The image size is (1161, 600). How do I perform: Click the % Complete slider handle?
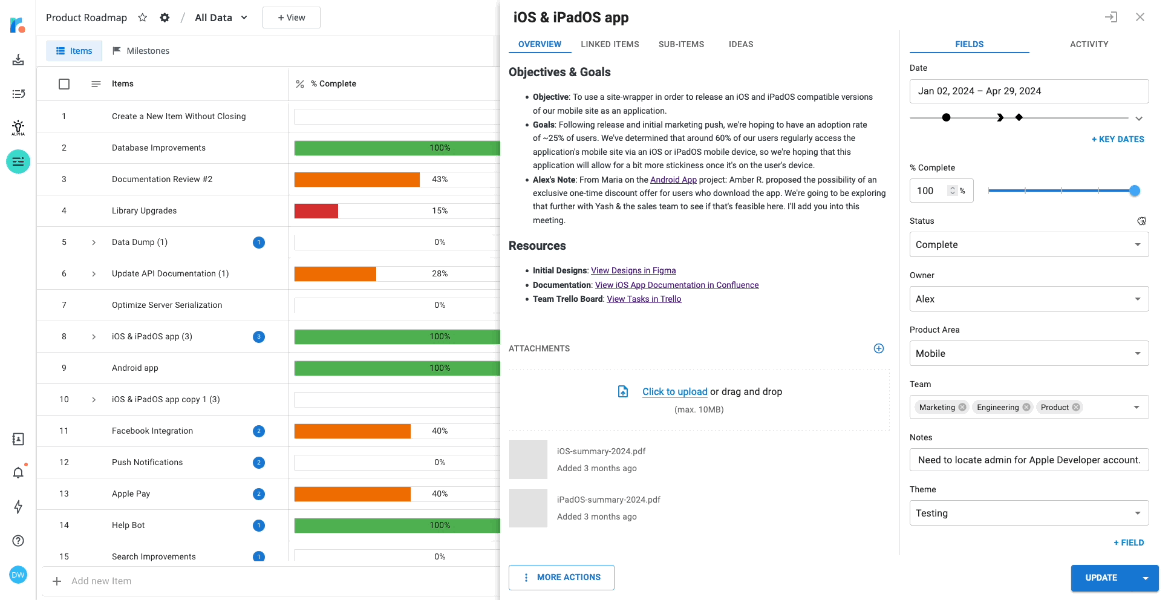[1134, 190]
